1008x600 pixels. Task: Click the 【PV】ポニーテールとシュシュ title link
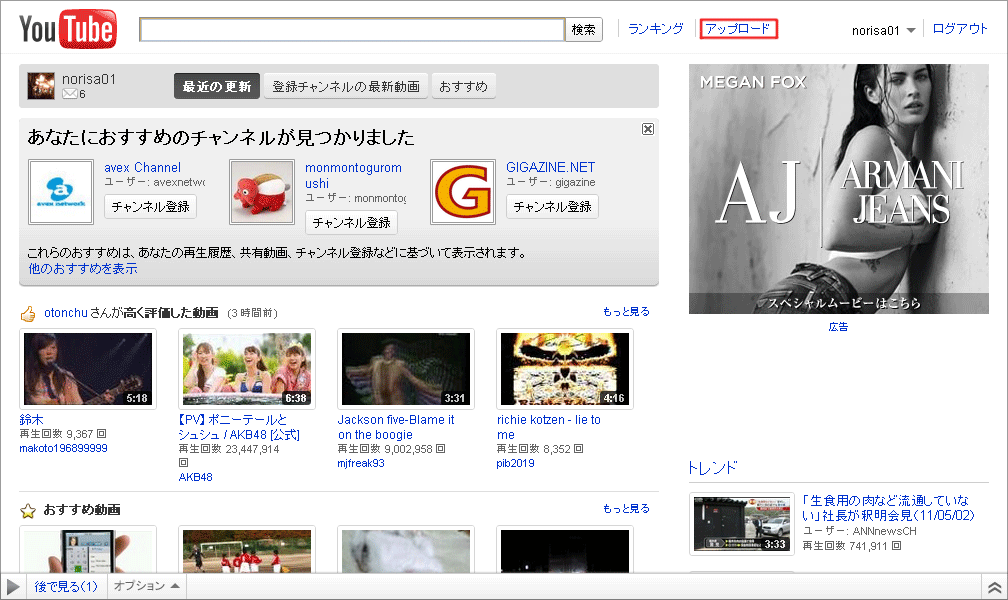[x=238, y=427]
